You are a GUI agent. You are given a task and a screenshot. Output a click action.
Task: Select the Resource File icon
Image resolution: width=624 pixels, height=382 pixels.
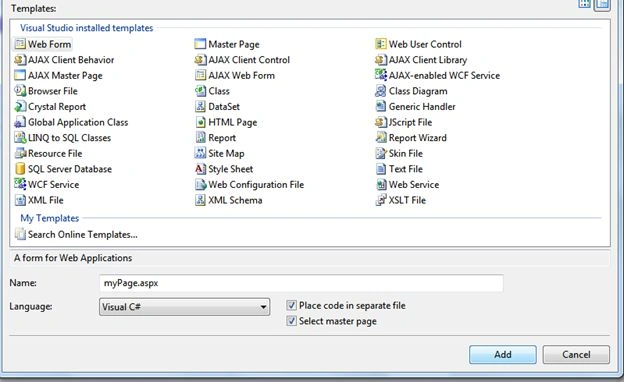(20, 153)
